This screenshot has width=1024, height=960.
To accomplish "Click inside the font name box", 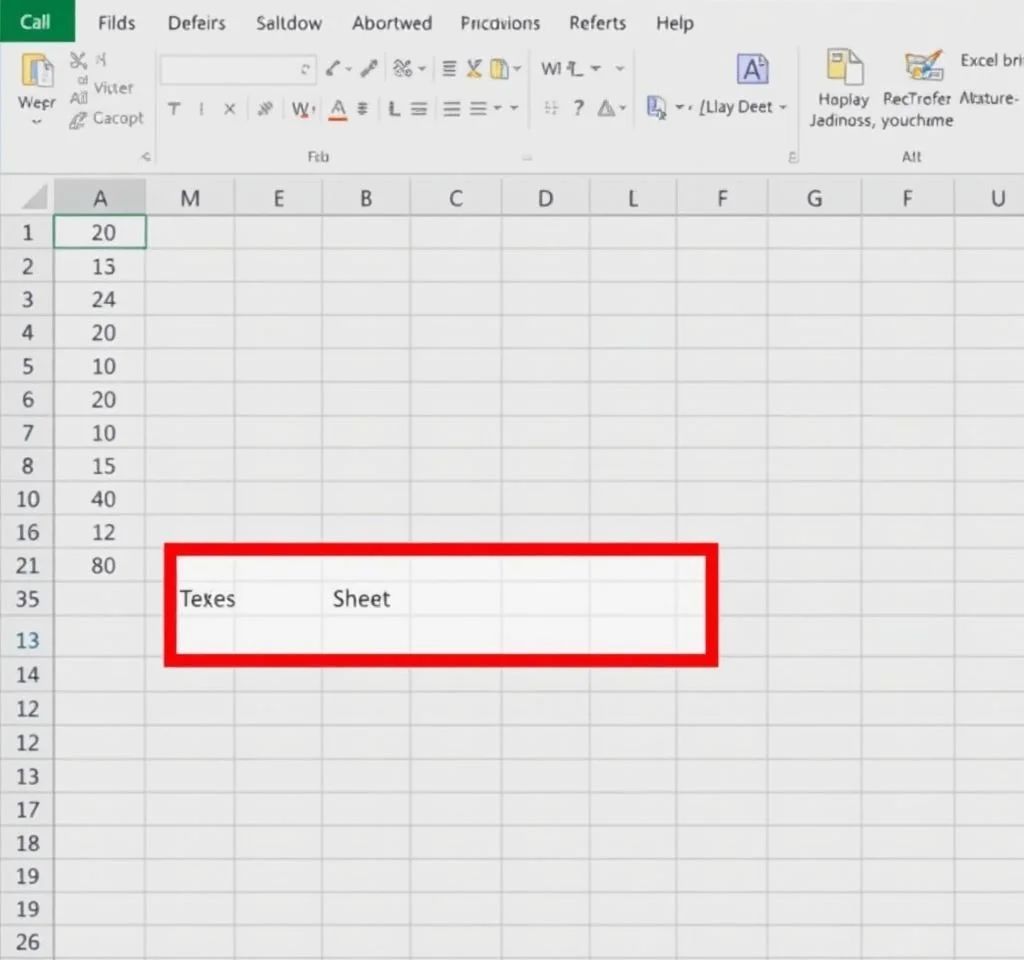I will [232, 69].
